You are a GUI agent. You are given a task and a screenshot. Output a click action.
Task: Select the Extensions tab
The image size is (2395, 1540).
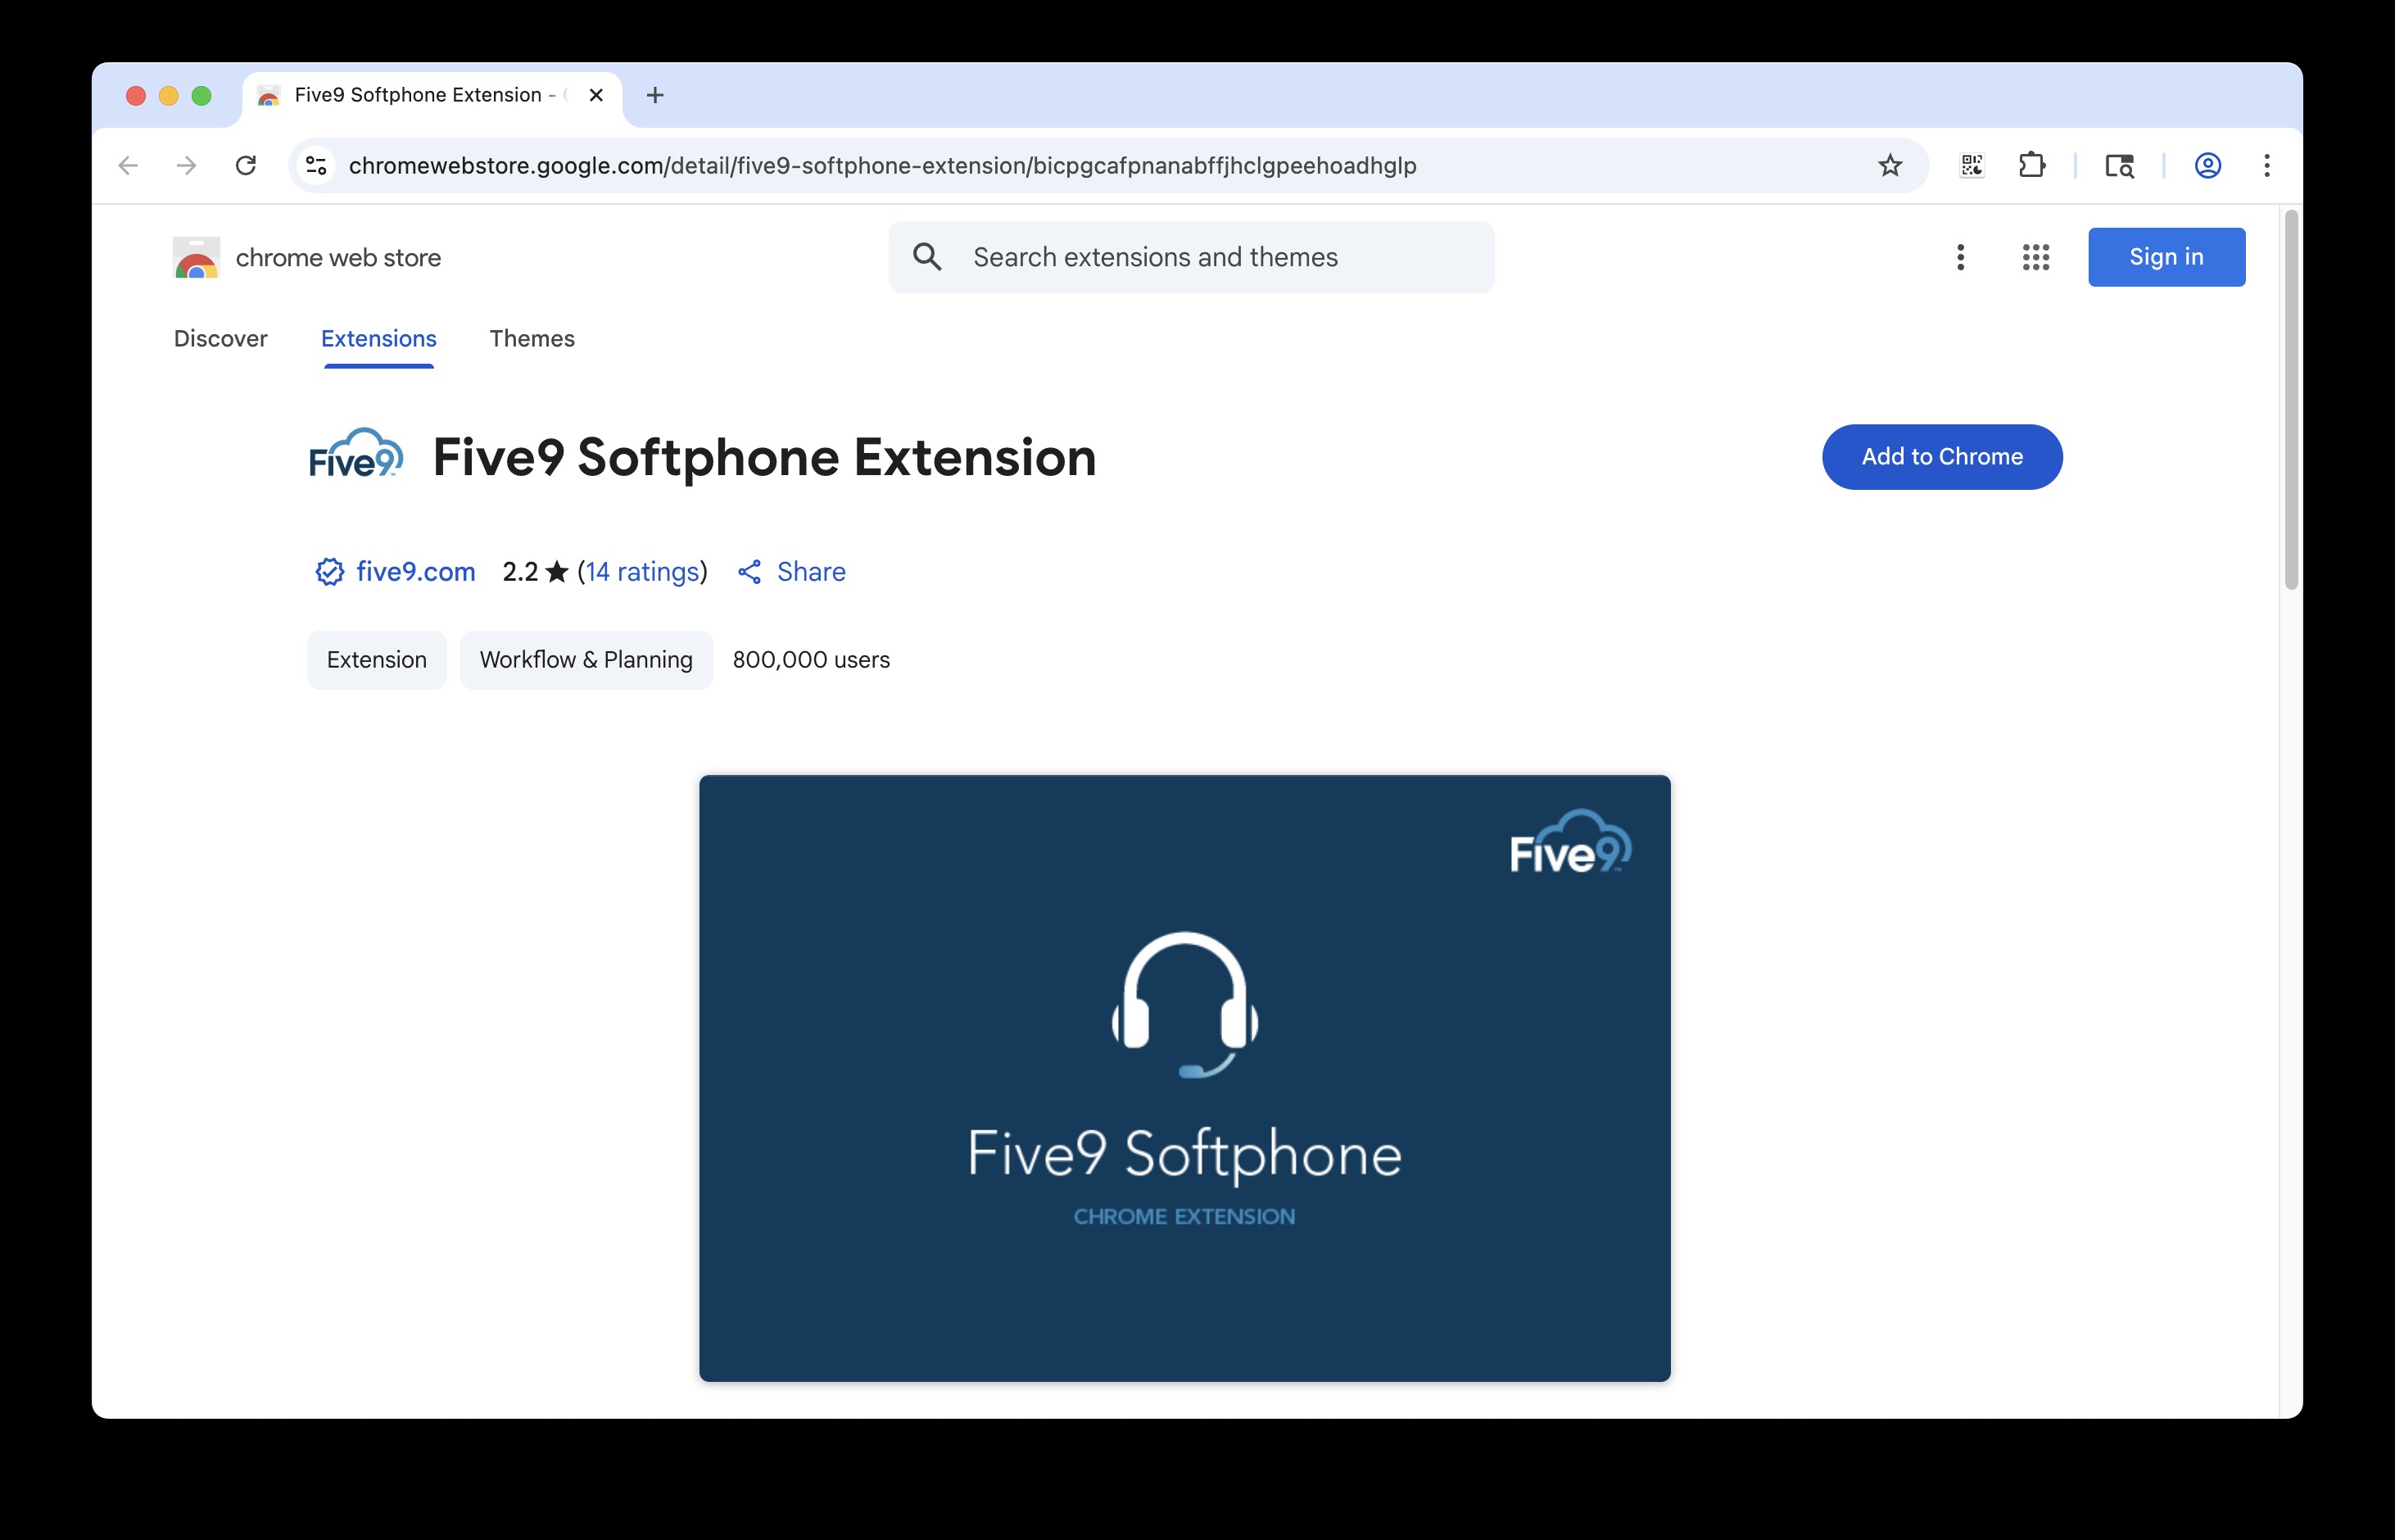379,338
